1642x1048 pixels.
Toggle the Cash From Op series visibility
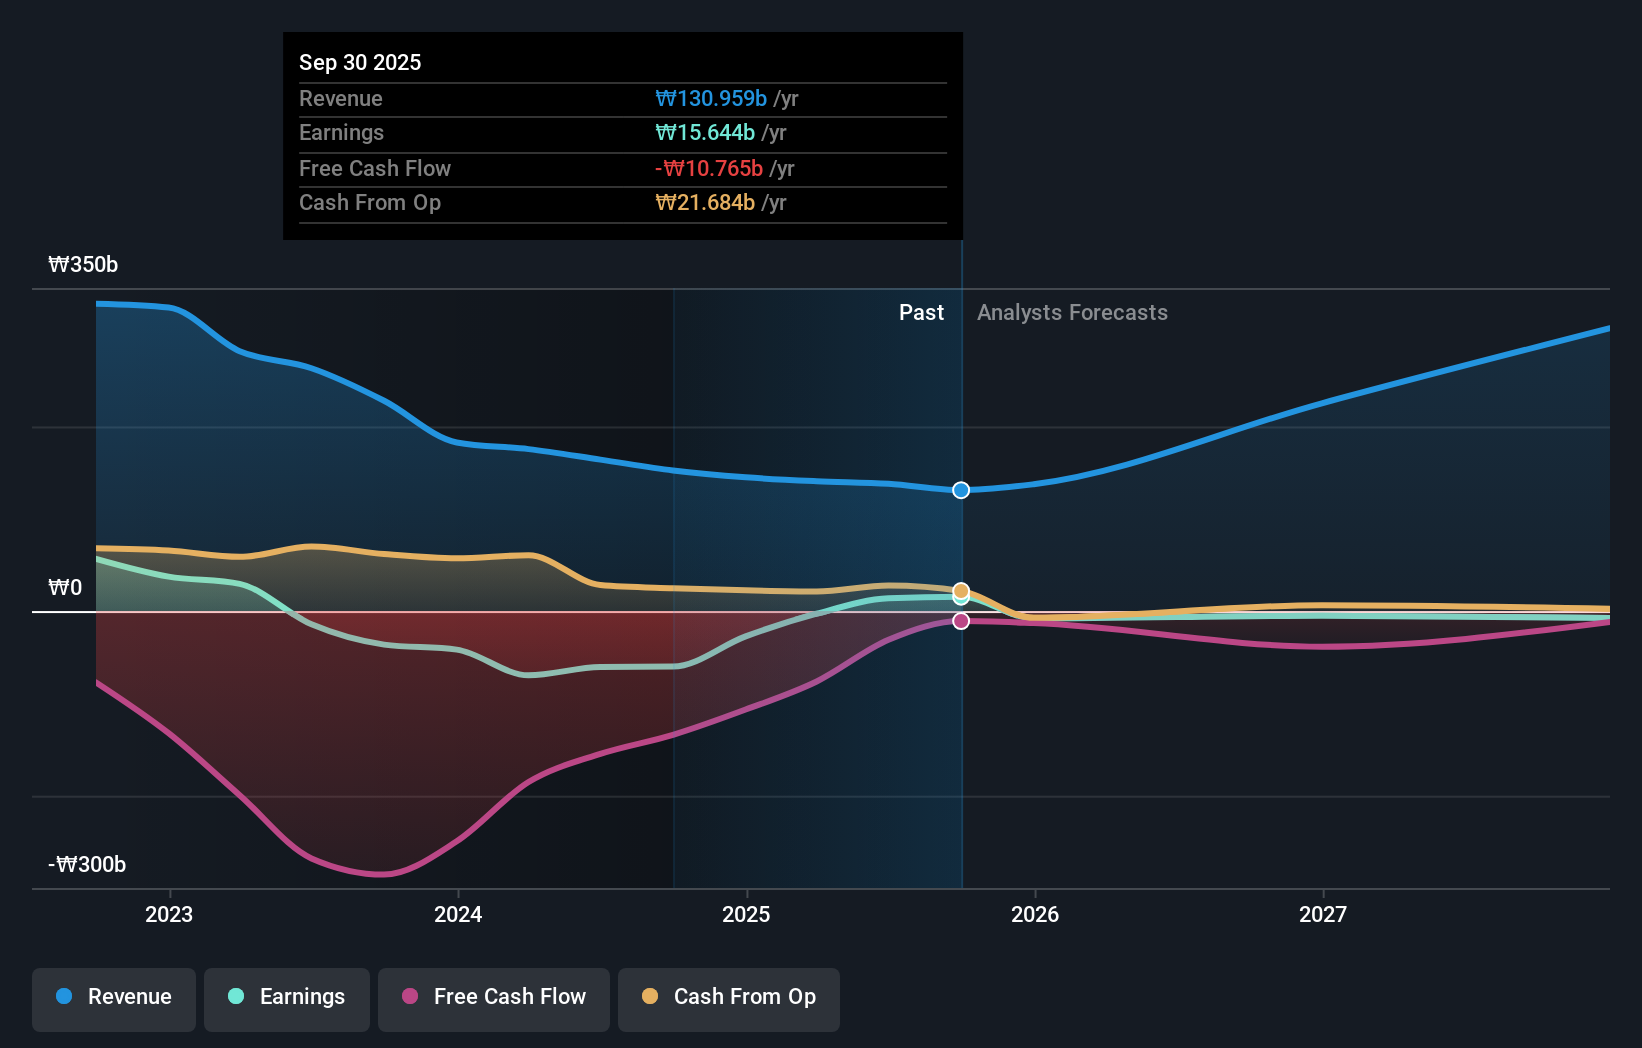coord(729,999)
